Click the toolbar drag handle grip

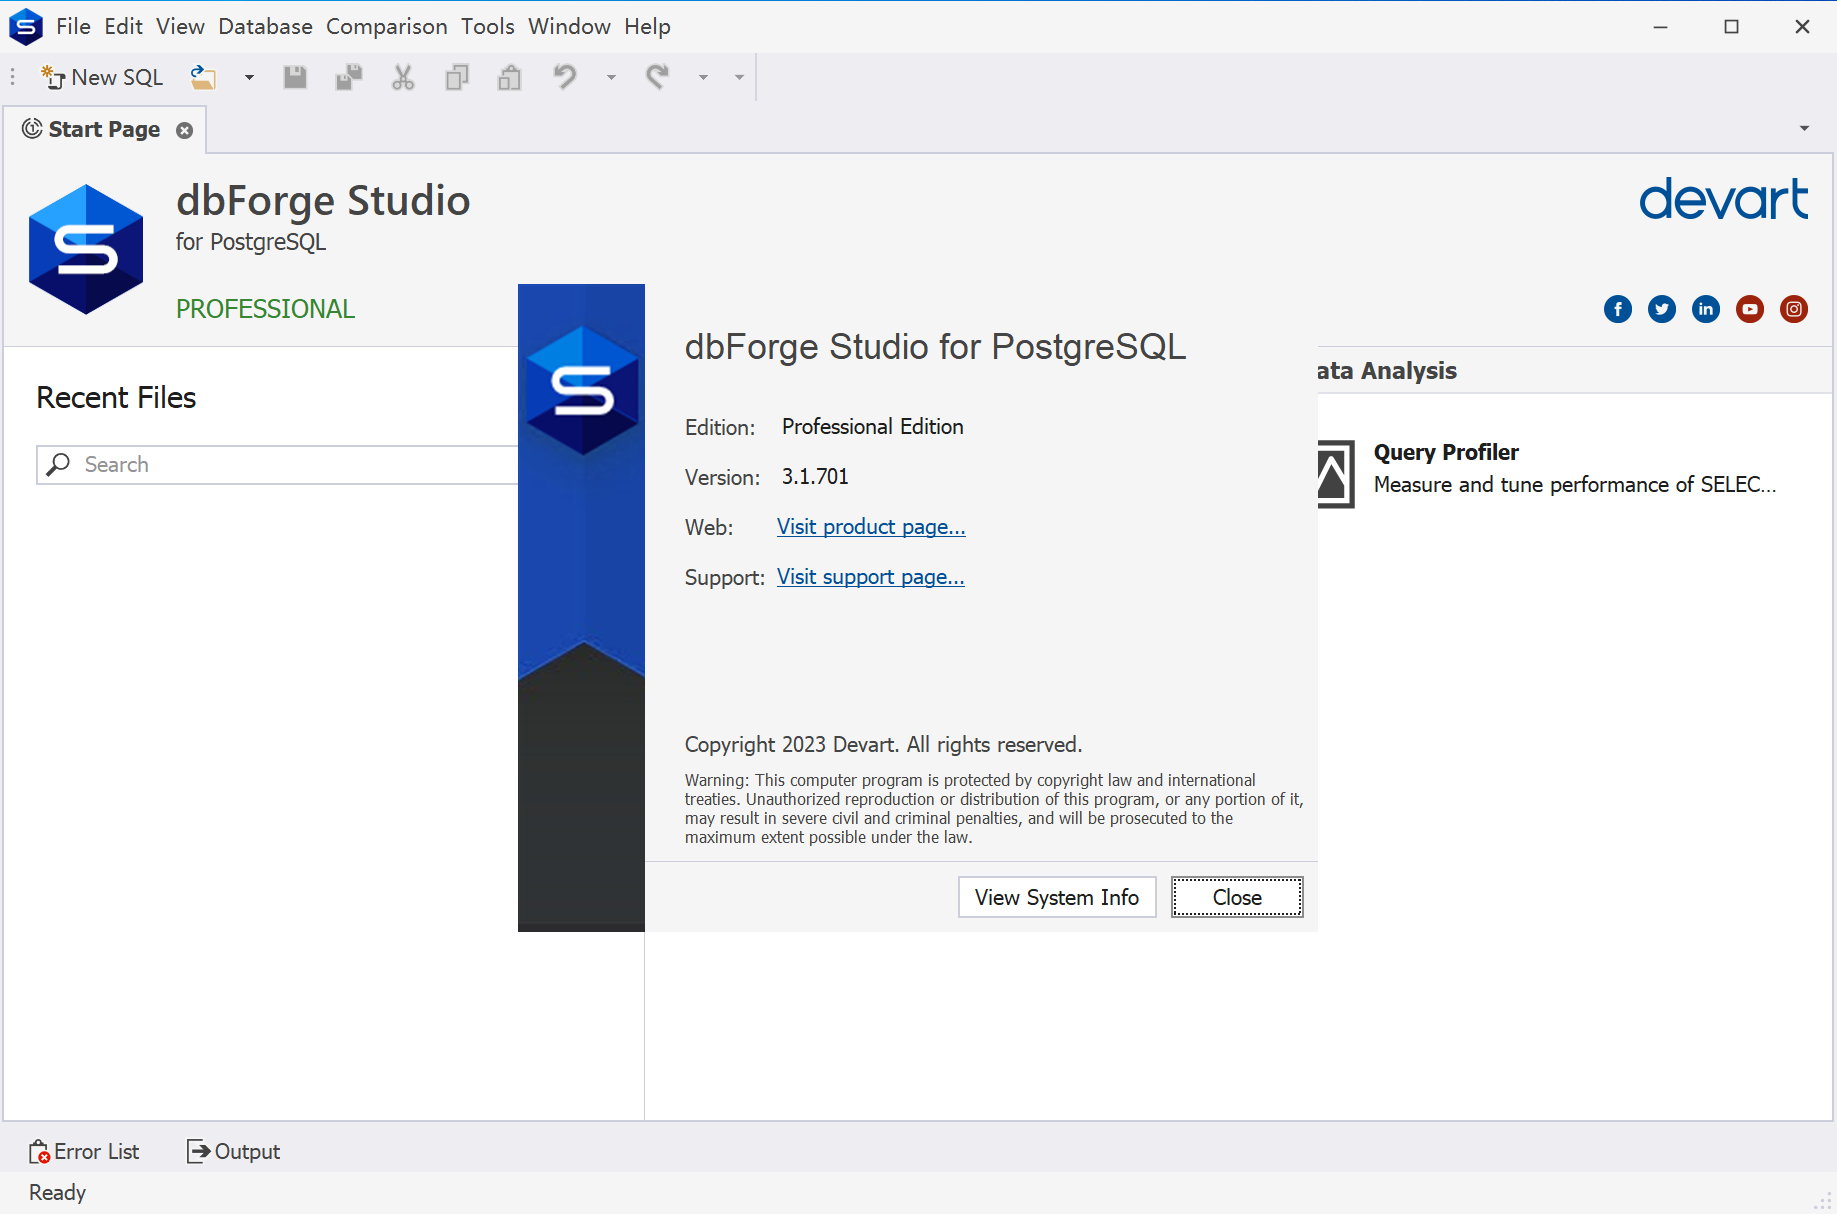coord(12,77)
